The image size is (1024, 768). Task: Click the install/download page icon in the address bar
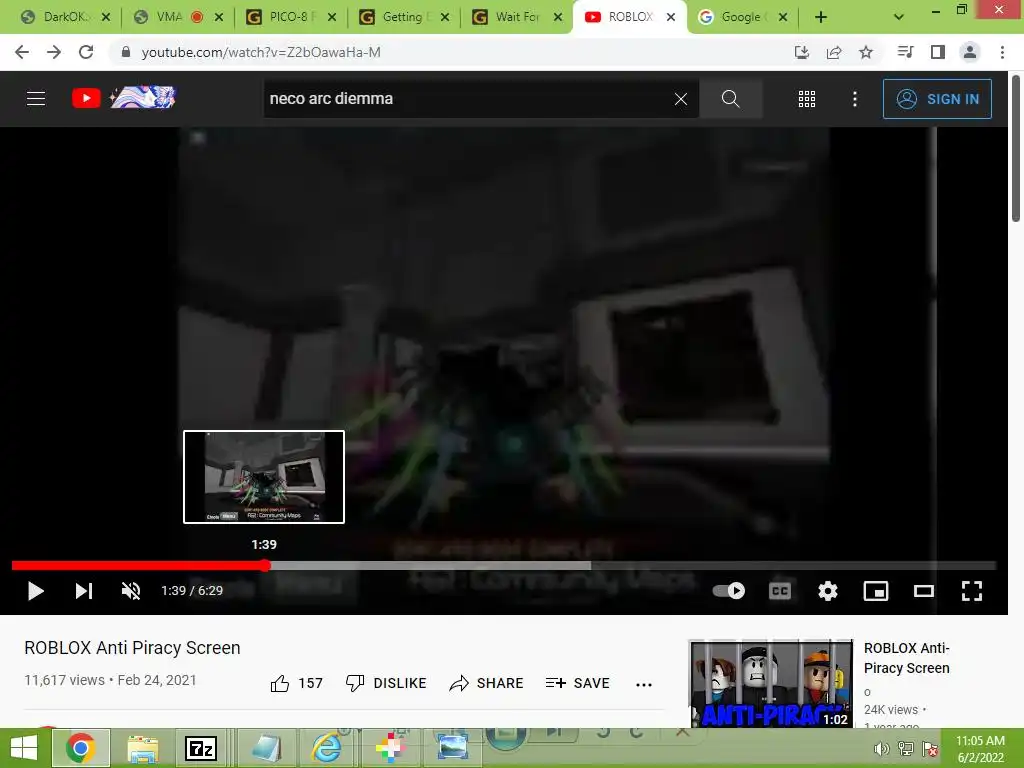(x=801, y=52)
